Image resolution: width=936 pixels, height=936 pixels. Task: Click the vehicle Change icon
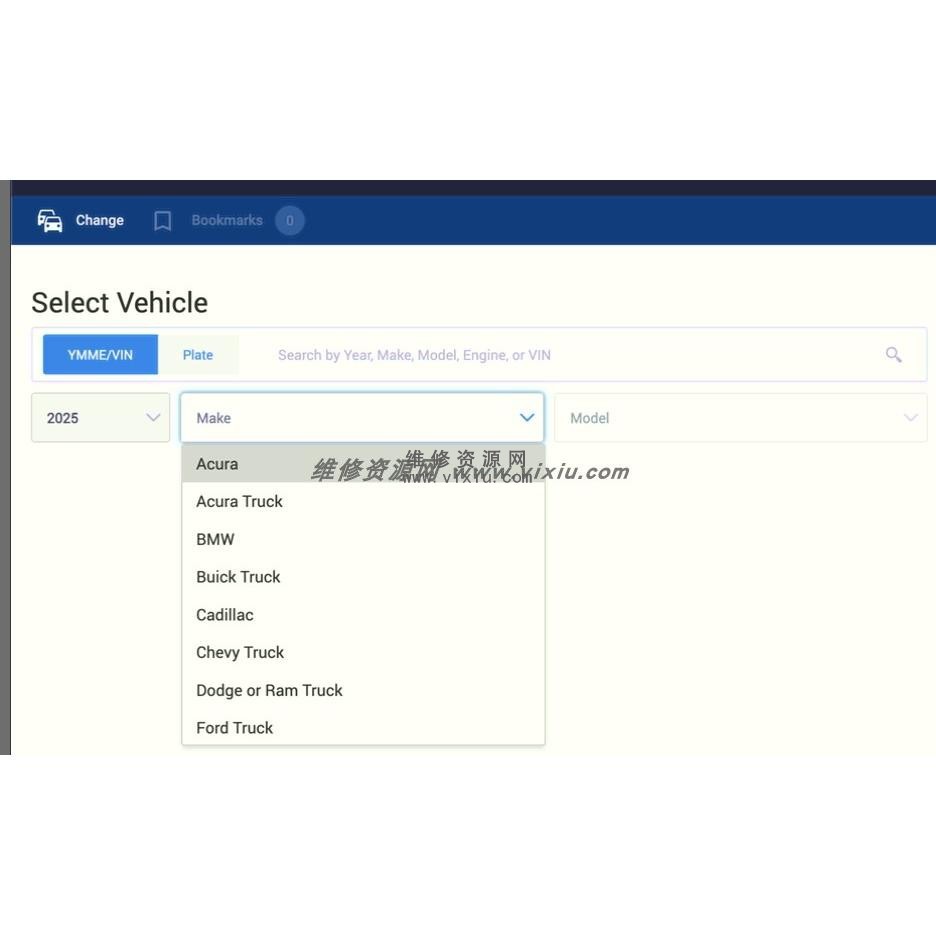click(x=50, y=220)
